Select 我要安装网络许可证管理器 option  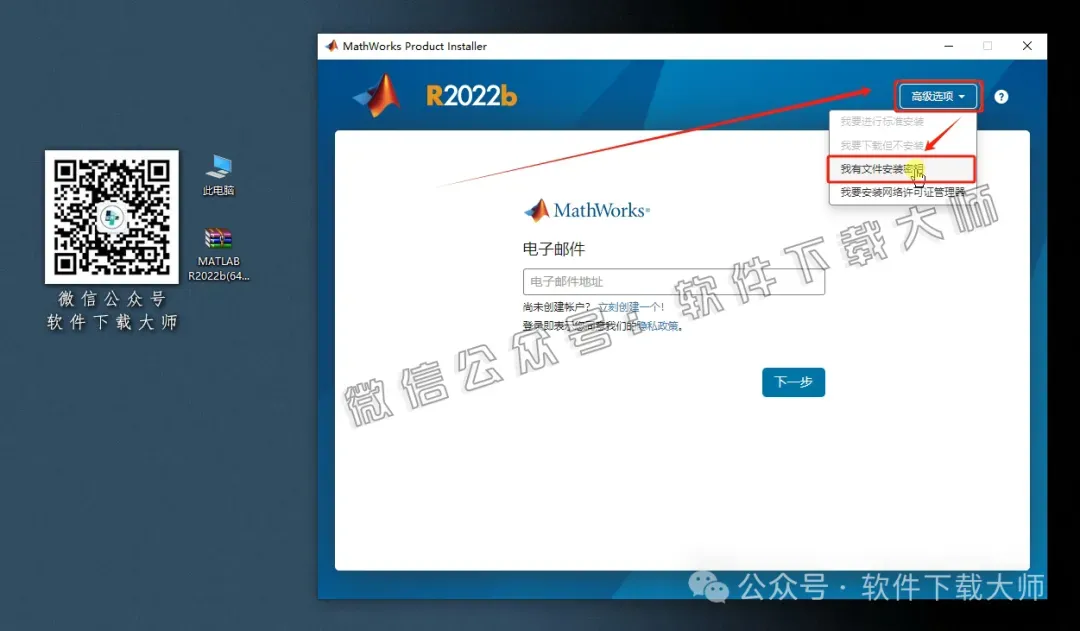(902, 192)
